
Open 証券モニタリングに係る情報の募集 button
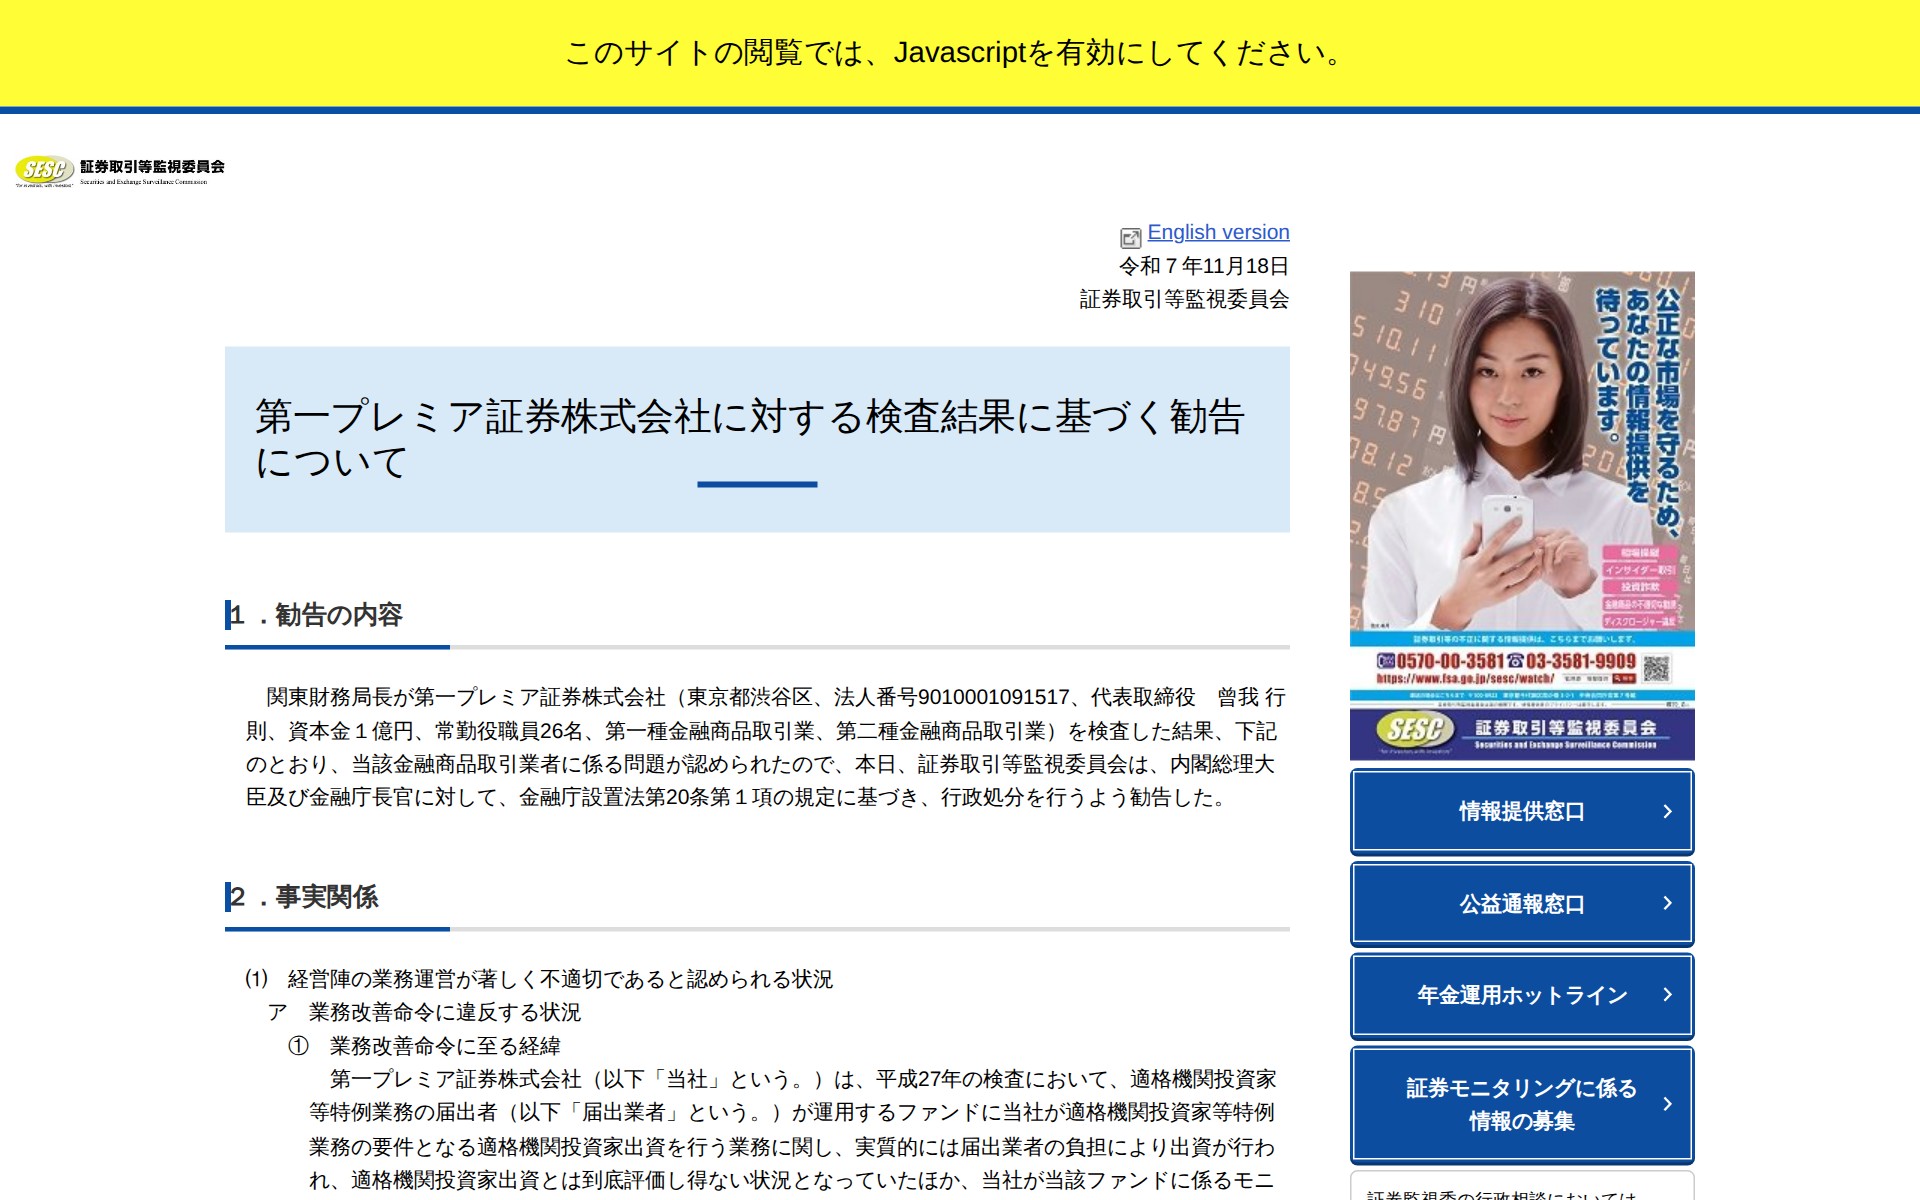[x=1520, y=1104]
